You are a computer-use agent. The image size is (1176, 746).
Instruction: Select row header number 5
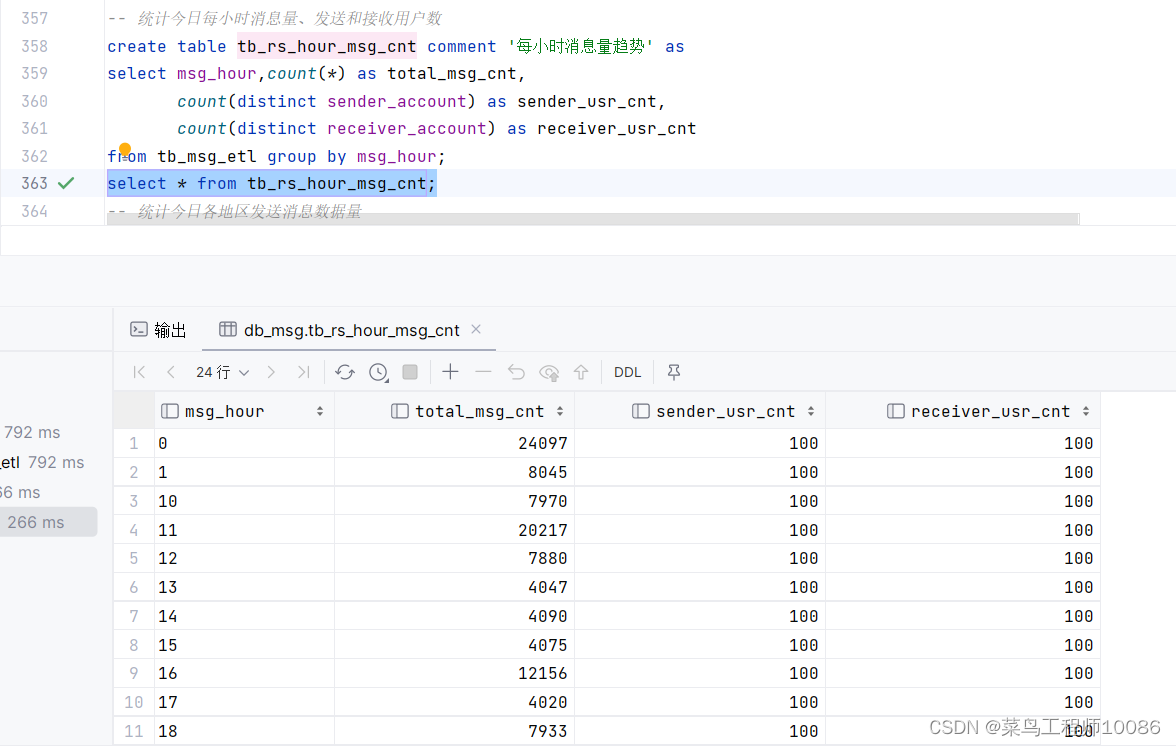tap(134, 559)
